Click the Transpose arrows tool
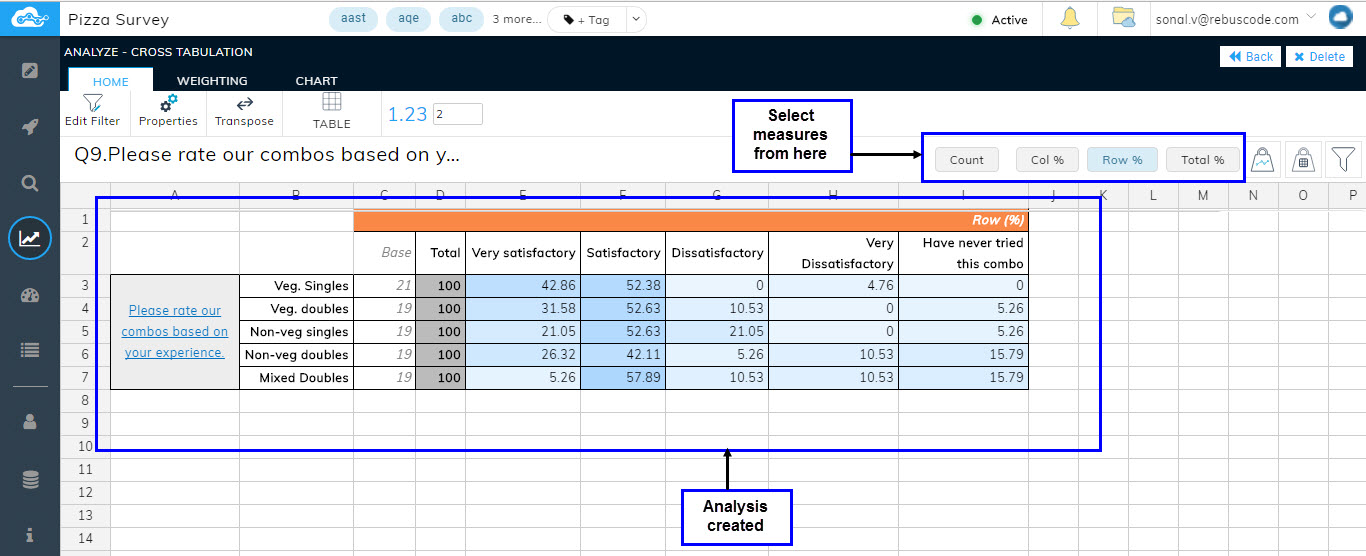The image size is (1366, 556). [244, 110]
